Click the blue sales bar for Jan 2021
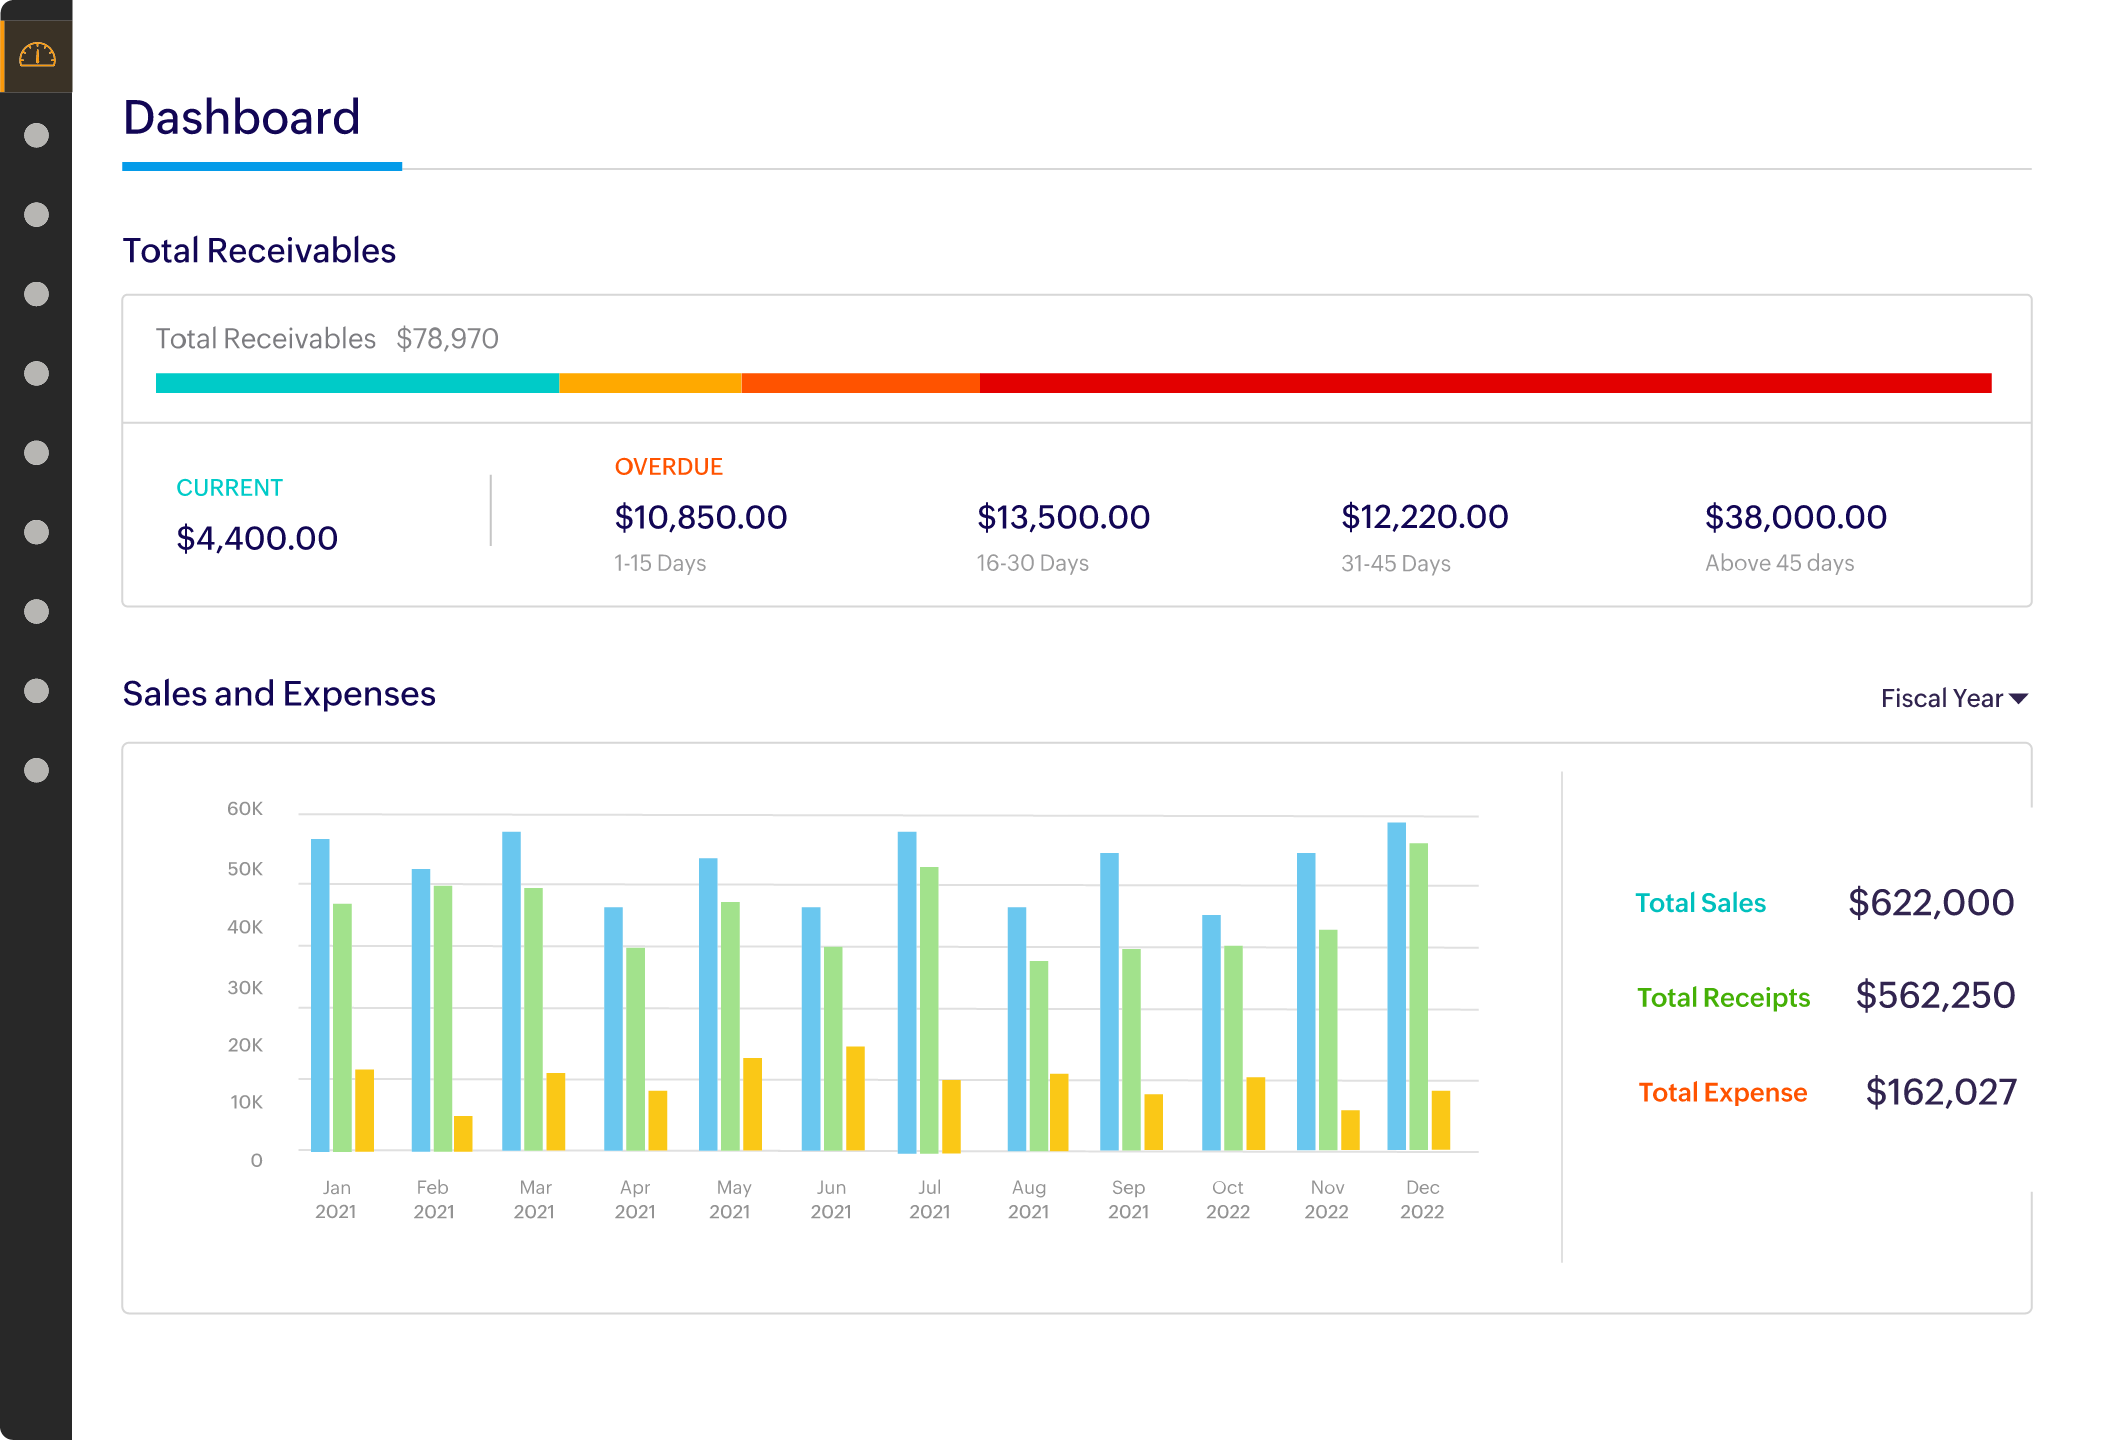This screenshot has height=1440, width=2111. pos(320,995)
